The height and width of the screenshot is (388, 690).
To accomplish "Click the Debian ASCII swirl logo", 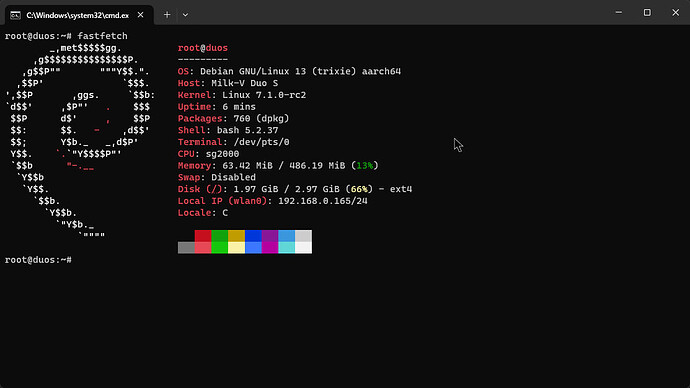I will point(80,142).
